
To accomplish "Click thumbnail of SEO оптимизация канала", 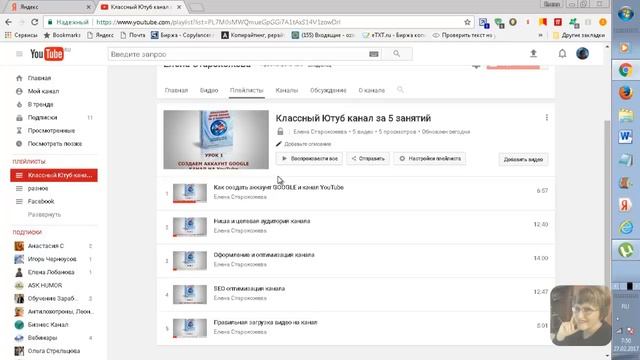I will (190, 294).
